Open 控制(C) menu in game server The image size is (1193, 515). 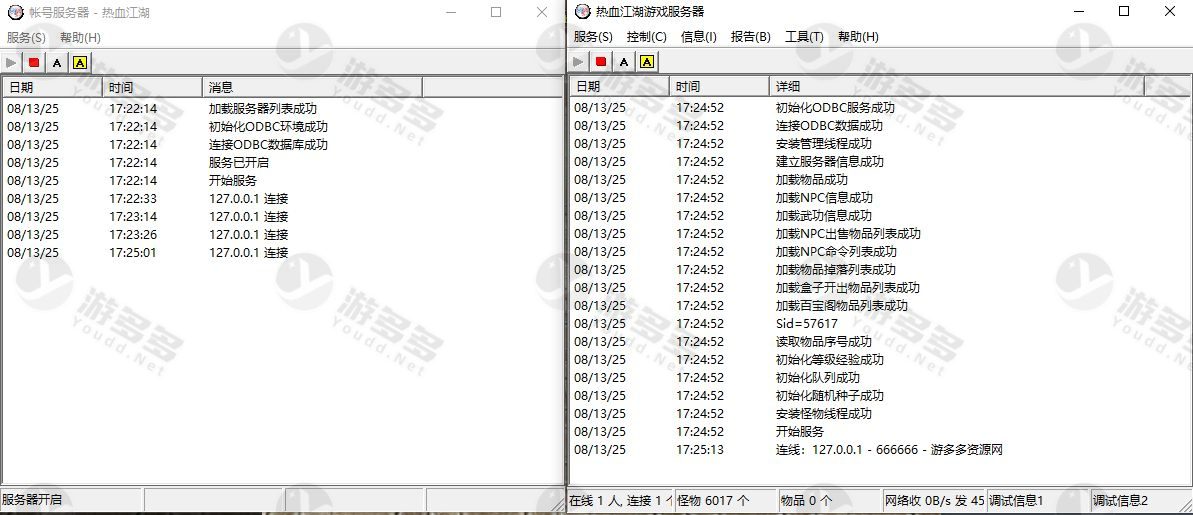click(646, 37)
